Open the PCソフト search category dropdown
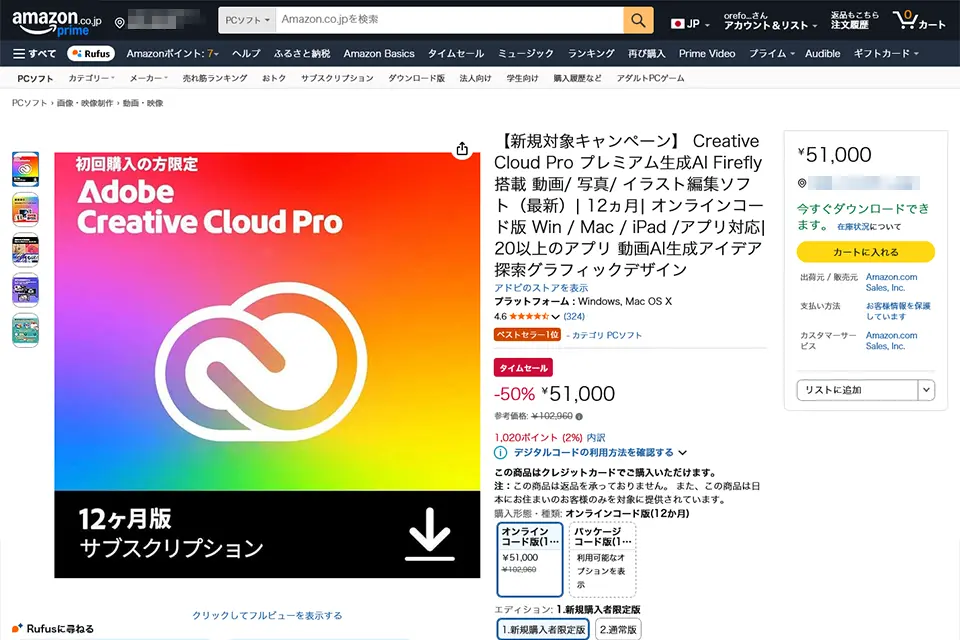This screenshot has width=960, height=640. coord(247,20)
